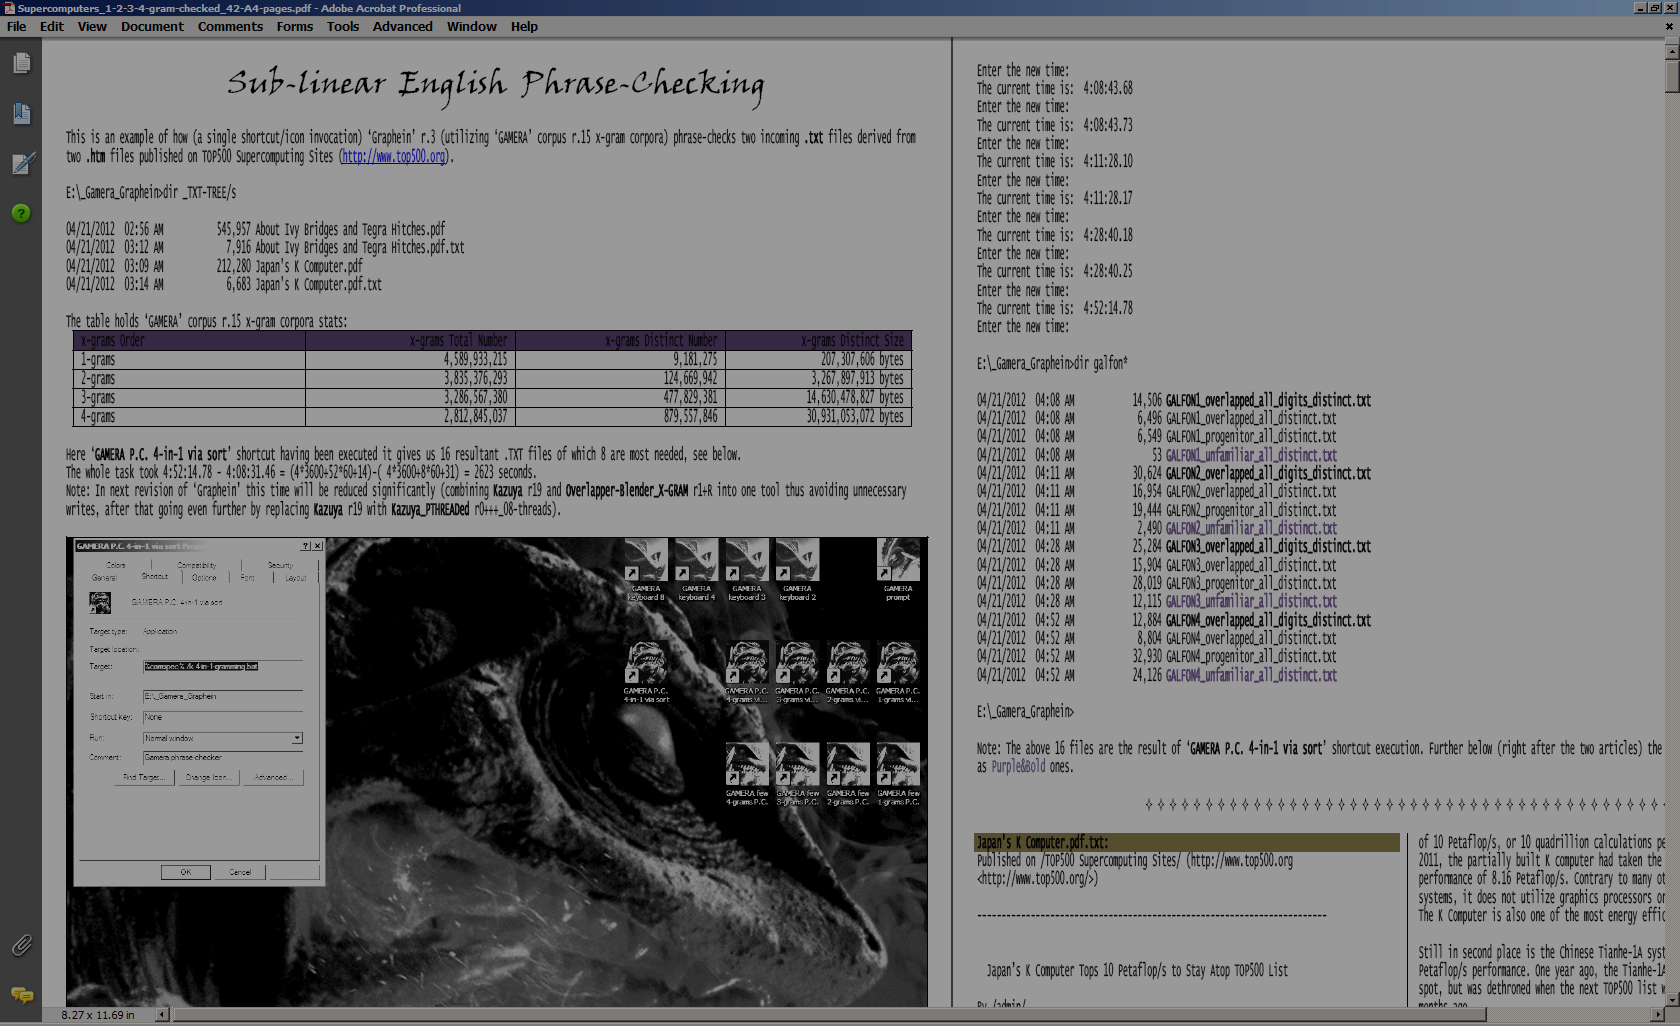Click 'About Ivy Bridges and Tegra Hitches.pdf' entry

tap(350, 230)
